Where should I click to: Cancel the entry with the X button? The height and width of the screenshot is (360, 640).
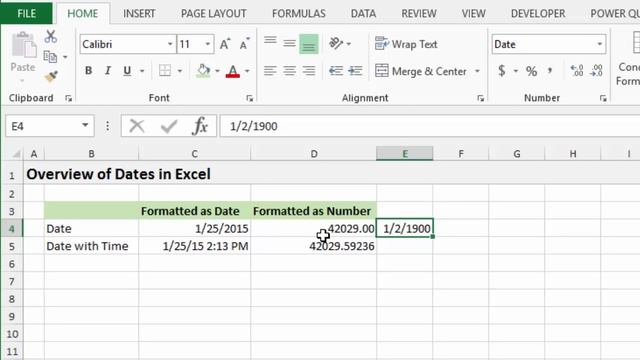137,126
